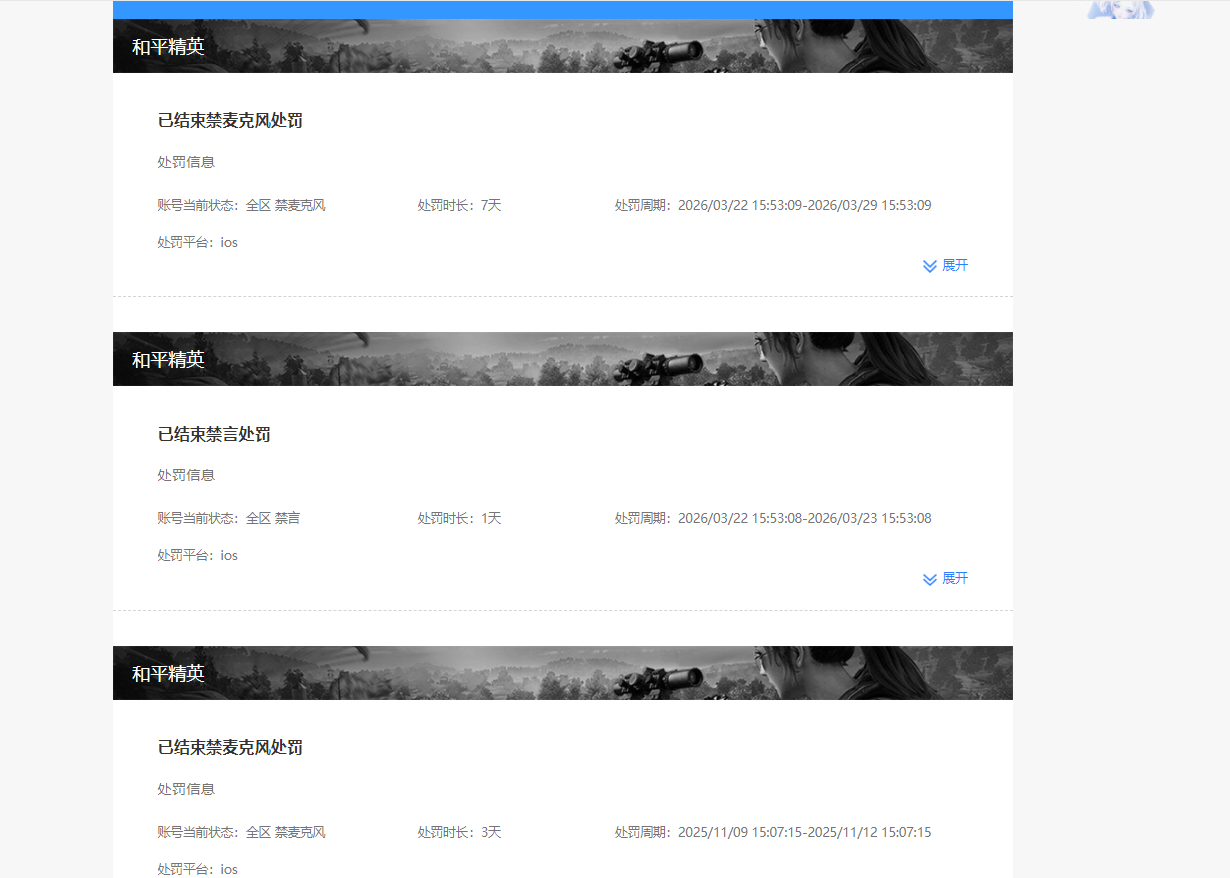Image resolution: width=1230 pixels, height=878 pixels.
Task: Click the second 和平精英 banner above 已结束禁言处罚
Action: click(563, 359)
